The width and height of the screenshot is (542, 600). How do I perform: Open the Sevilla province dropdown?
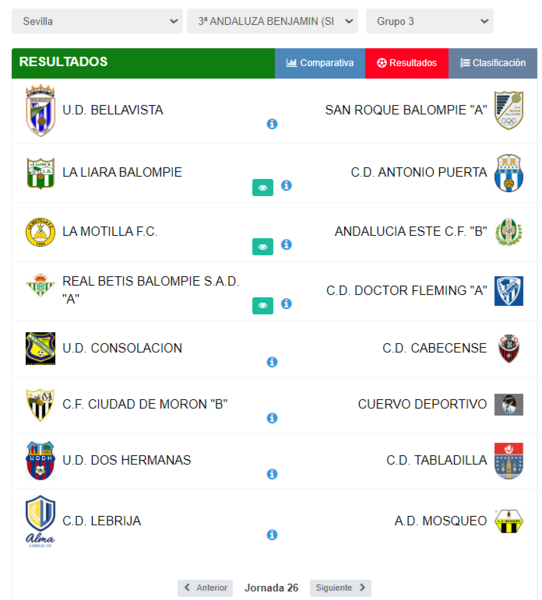click(x=97, y=21)
